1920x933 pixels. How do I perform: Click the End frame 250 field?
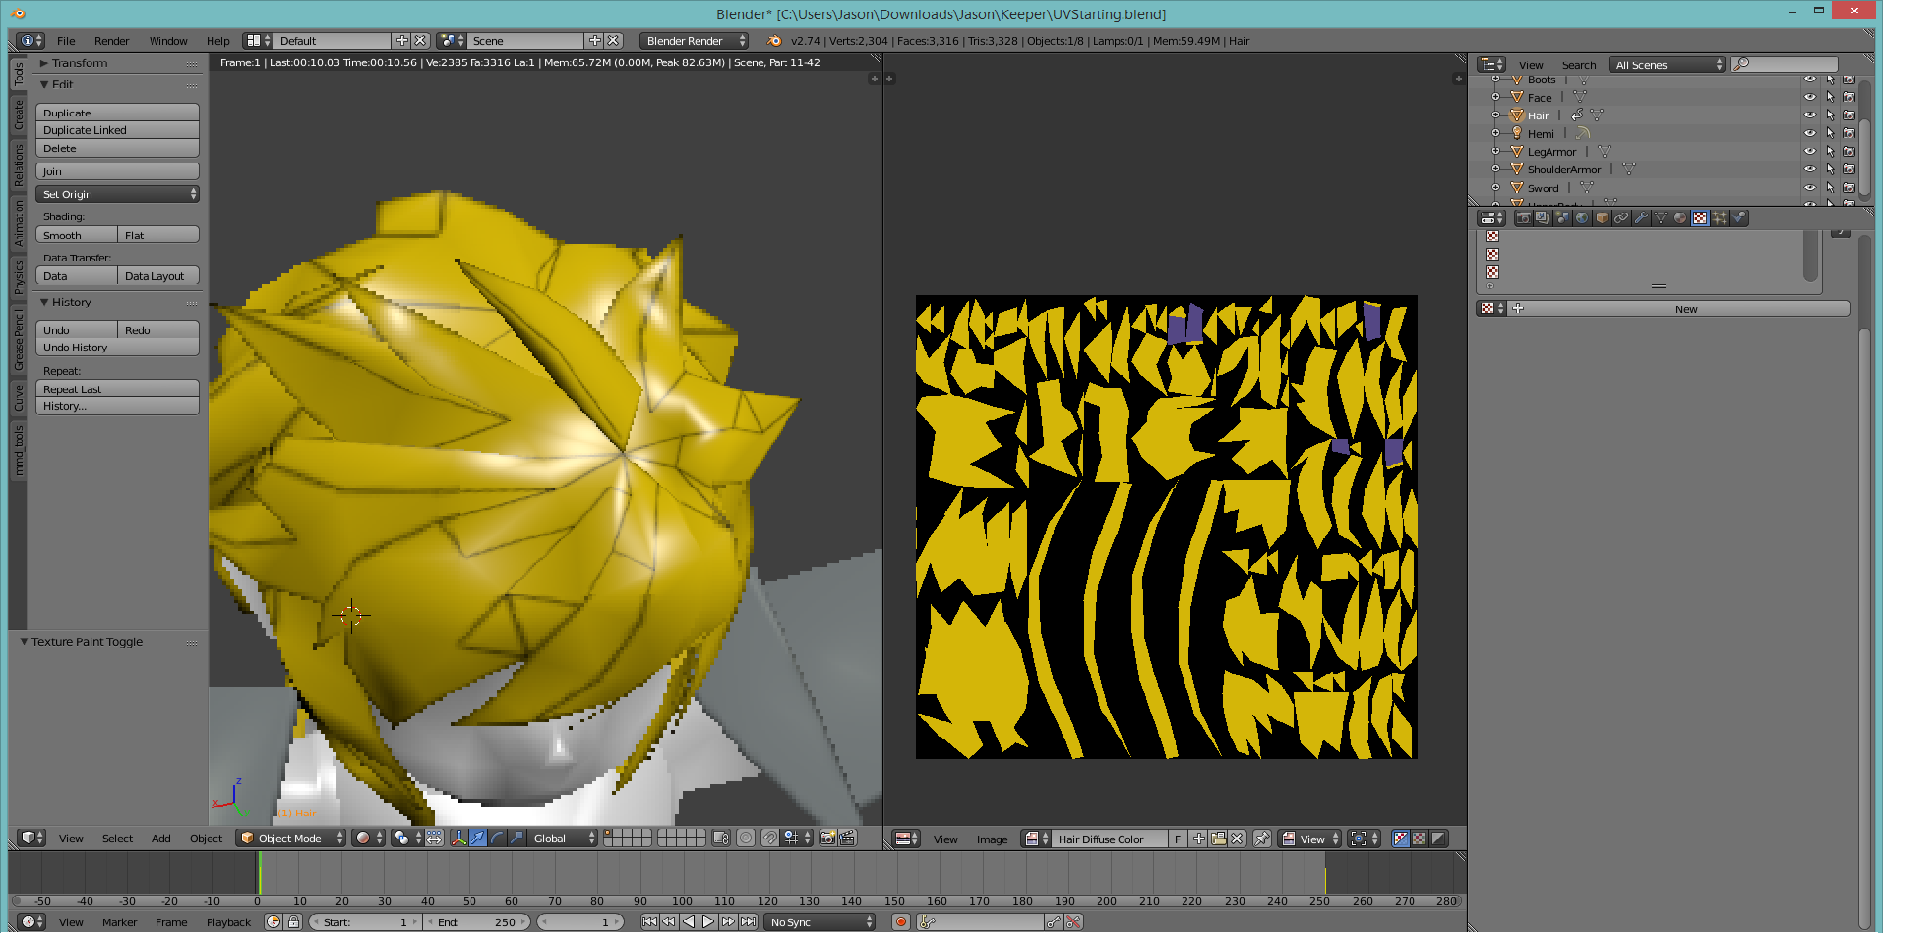(x=478, y=922)
